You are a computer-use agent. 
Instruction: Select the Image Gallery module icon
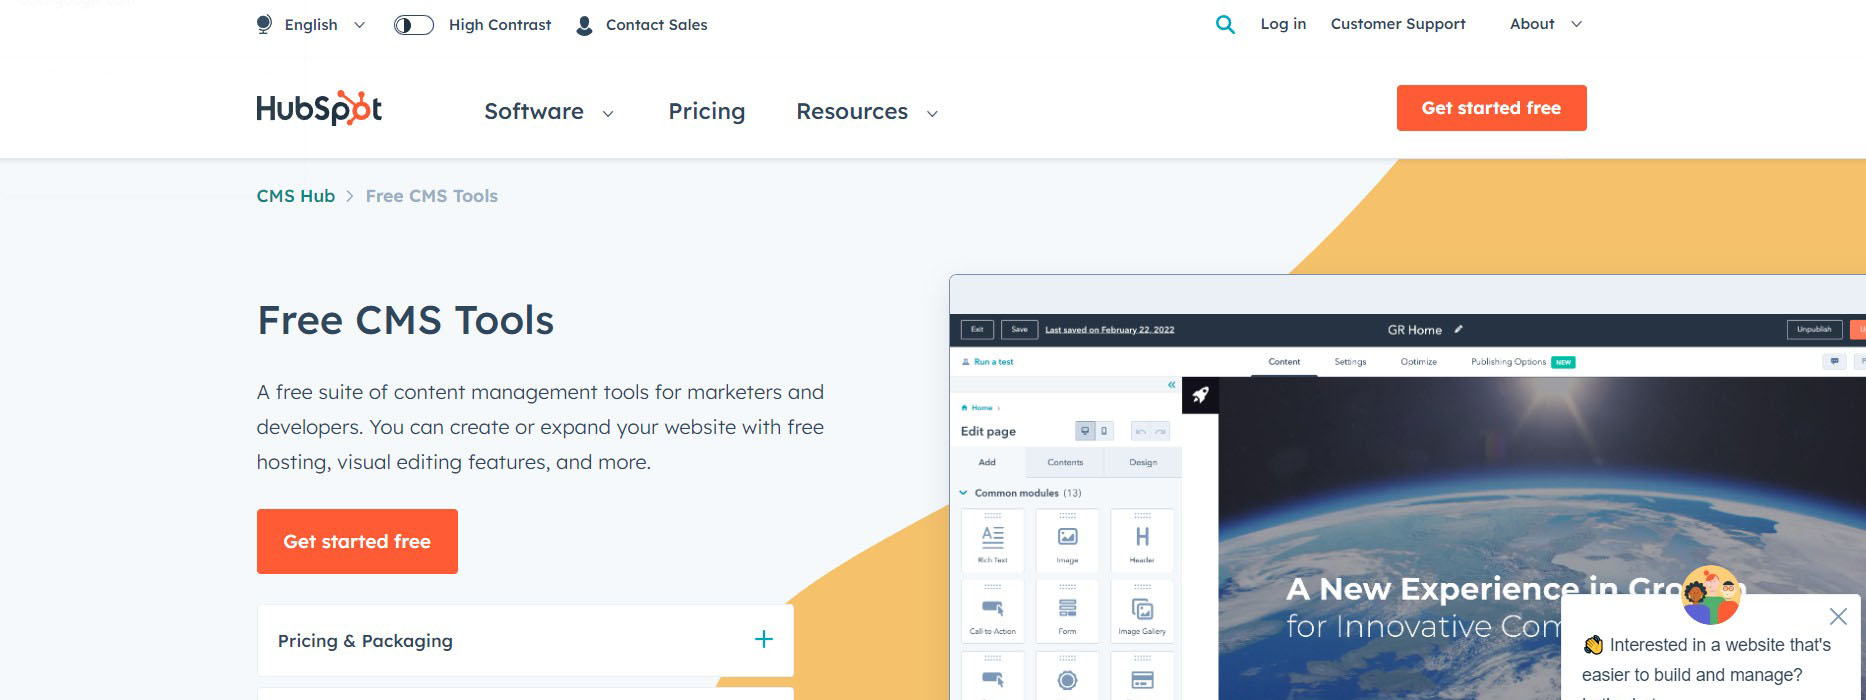pyautogui.click(x=1142, y=611)
